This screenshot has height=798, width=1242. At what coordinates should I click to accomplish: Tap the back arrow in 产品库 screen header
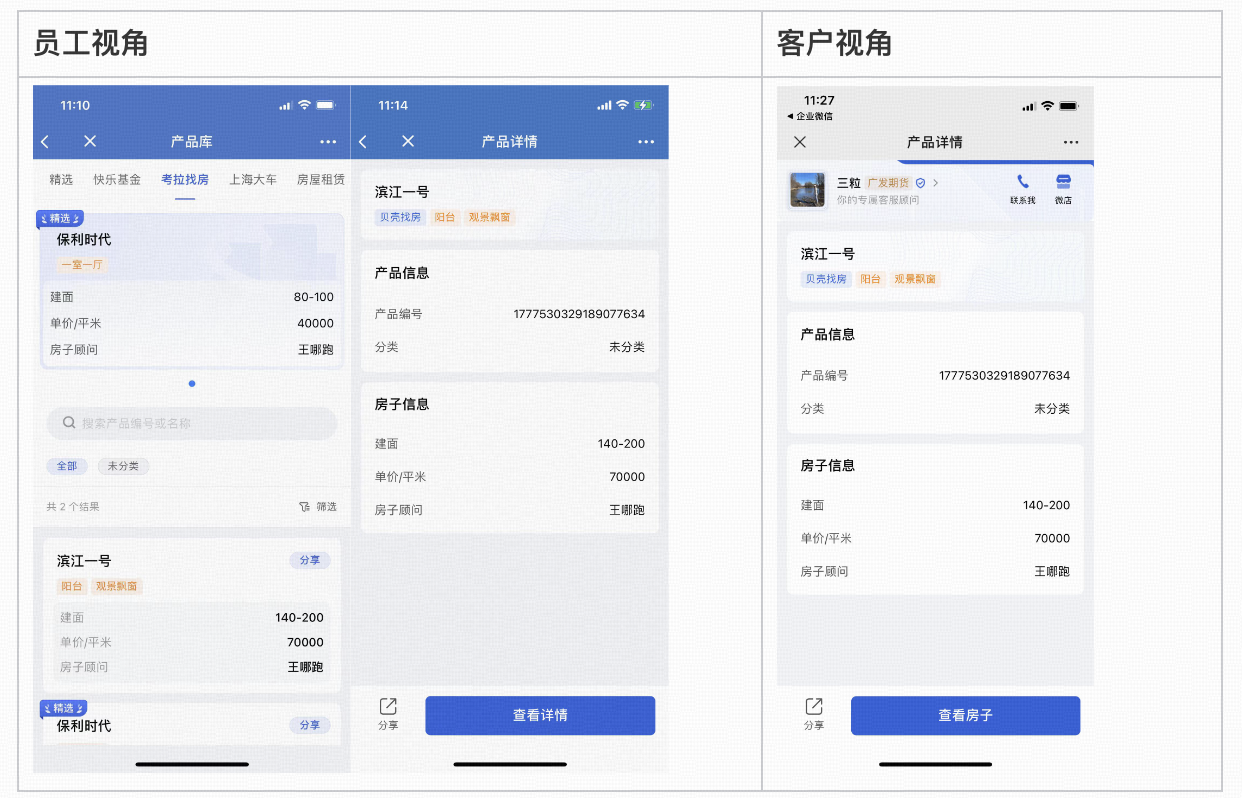tap(45, 142)
